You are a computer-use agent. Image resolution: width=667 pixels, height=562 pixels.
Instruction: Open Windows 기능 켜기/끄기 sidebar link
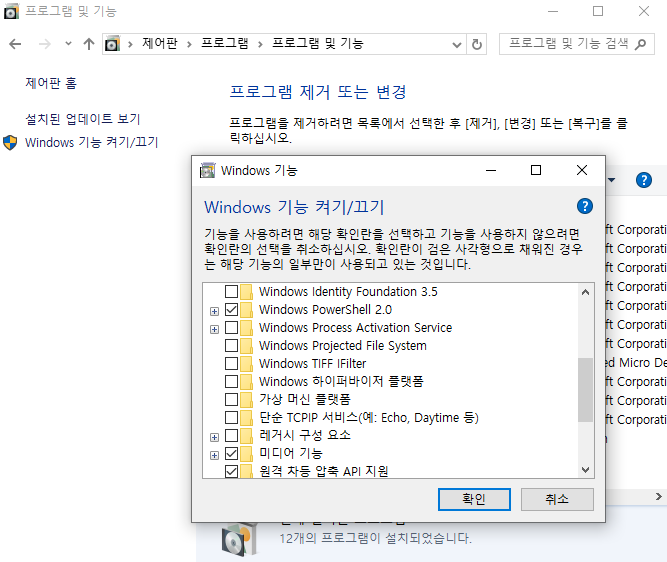coord(91,142)
